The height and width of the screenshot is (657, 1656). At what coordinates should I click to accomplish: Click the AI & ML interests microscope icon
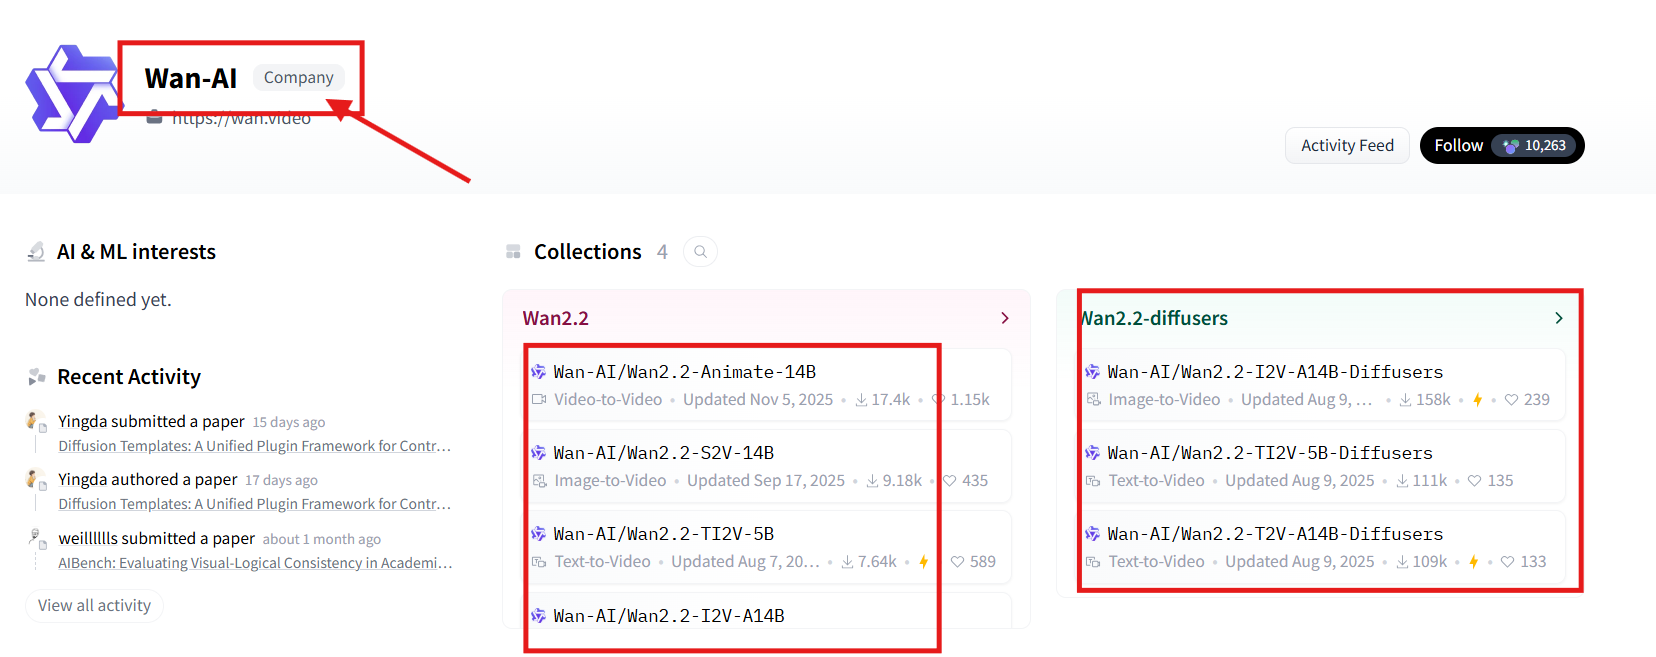coord(36,252)
